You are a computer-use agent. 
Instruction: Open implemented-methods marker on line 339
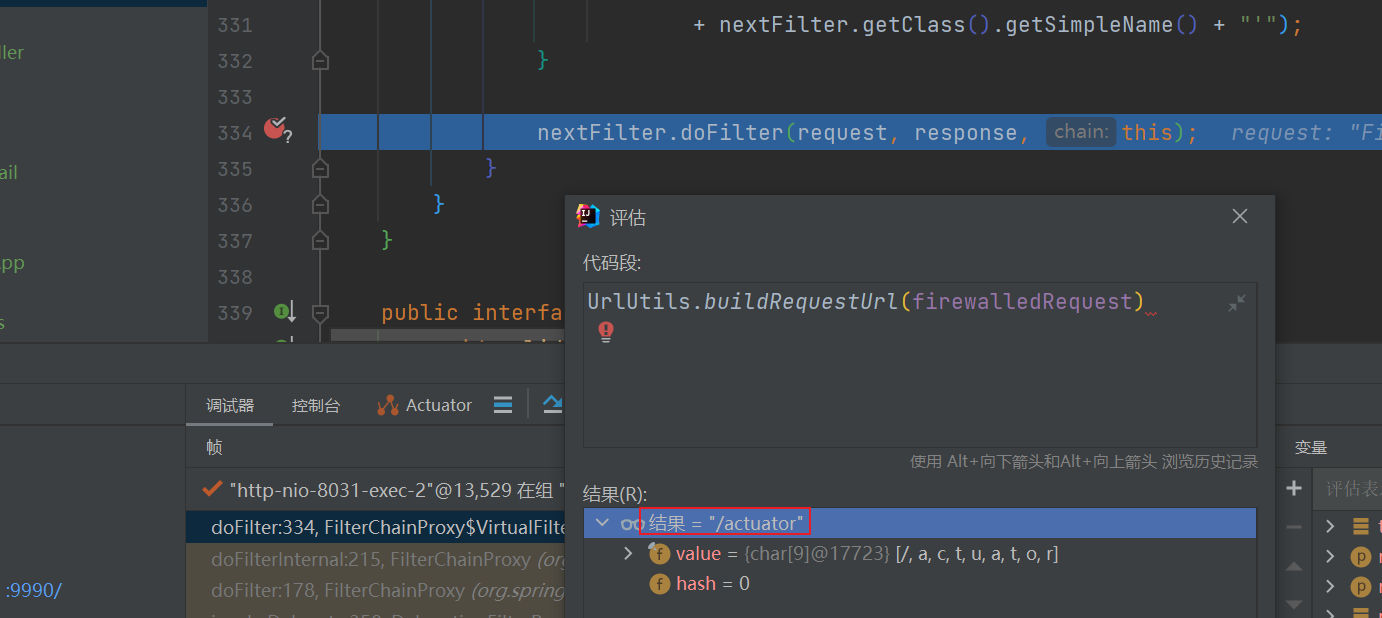[x=285, y=313]
